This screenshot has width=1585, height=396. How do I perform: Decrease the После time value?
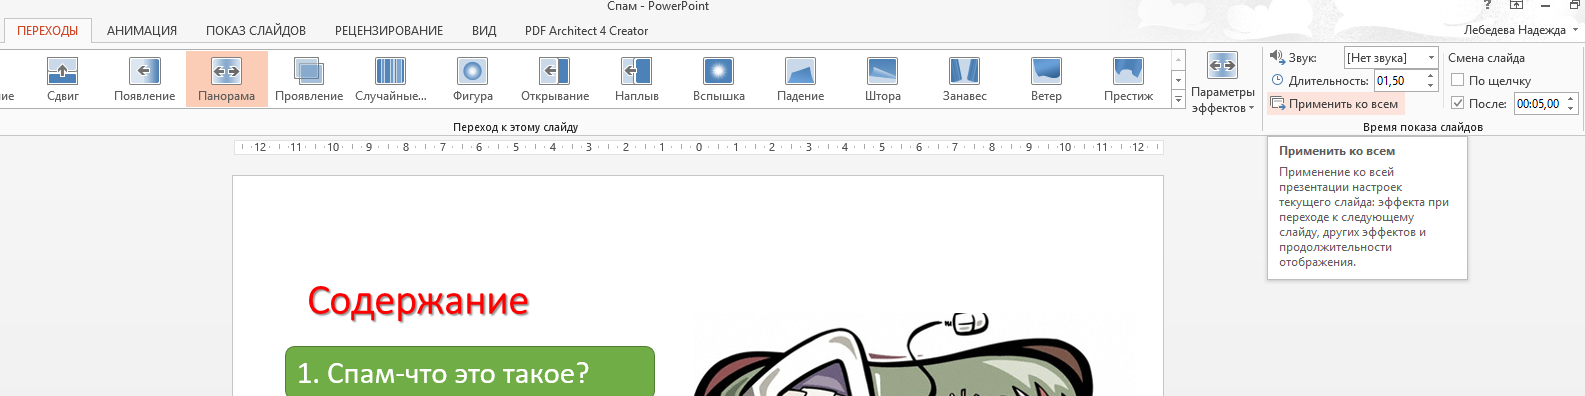point(1571,109)
